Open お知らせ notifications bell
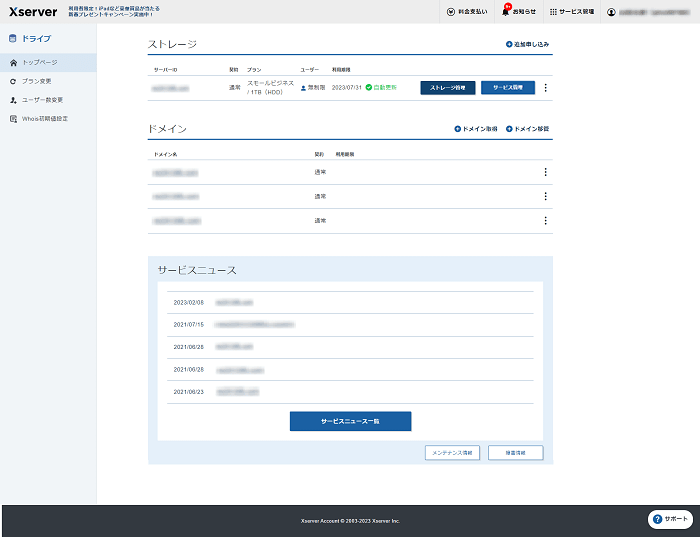Viewport: 700px width, 537px height. point(519,12)
